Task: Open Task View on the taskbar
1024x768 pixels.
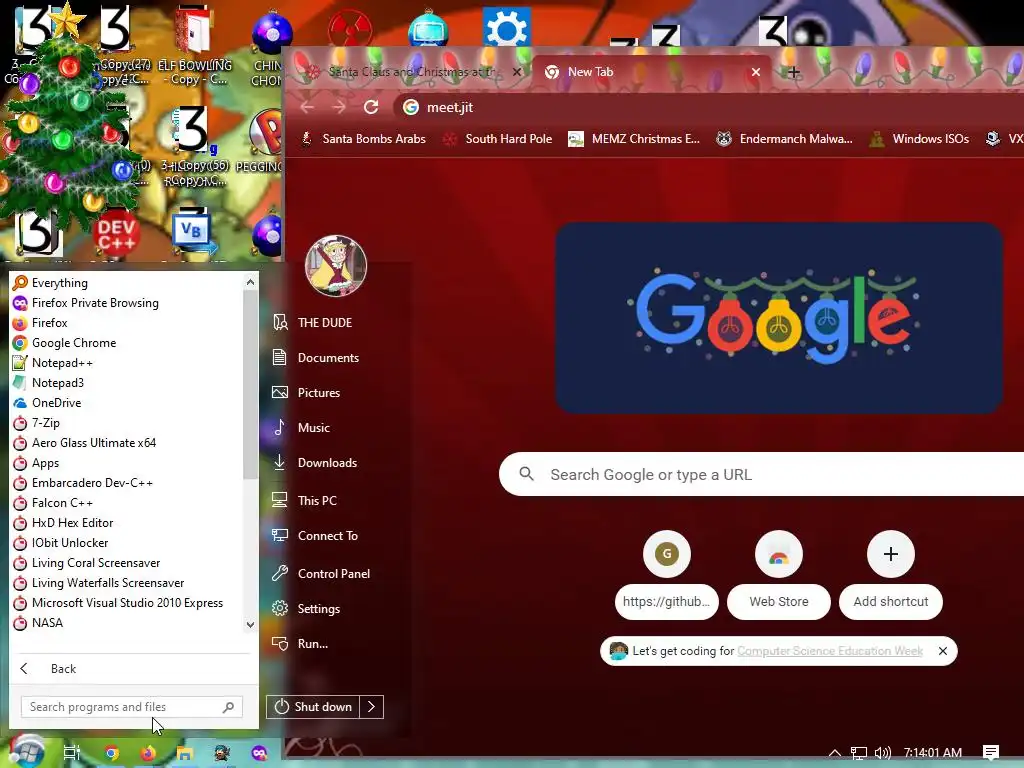Action: click(x=72, y=753)
